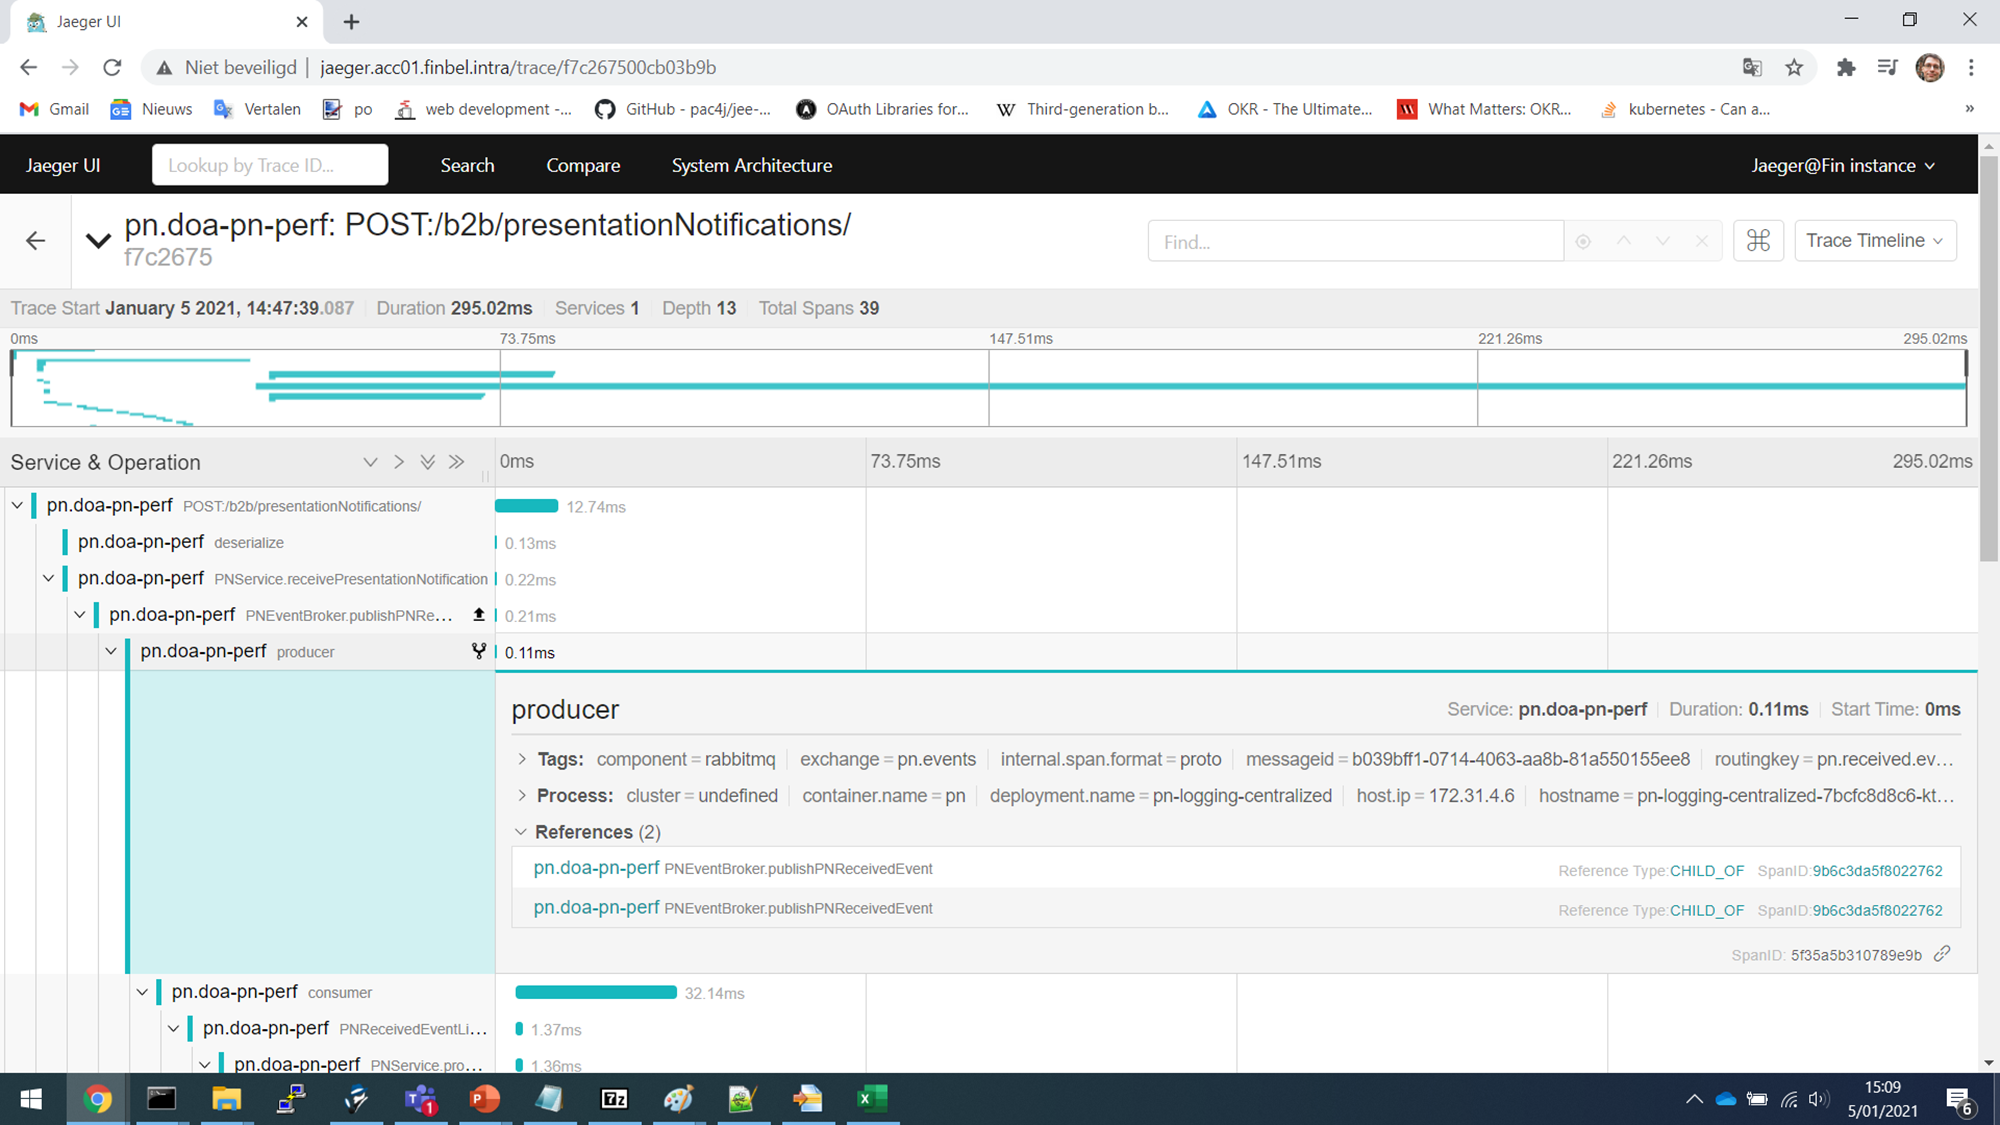Open Excel from the Windows taskbar

coord(871,1099)
